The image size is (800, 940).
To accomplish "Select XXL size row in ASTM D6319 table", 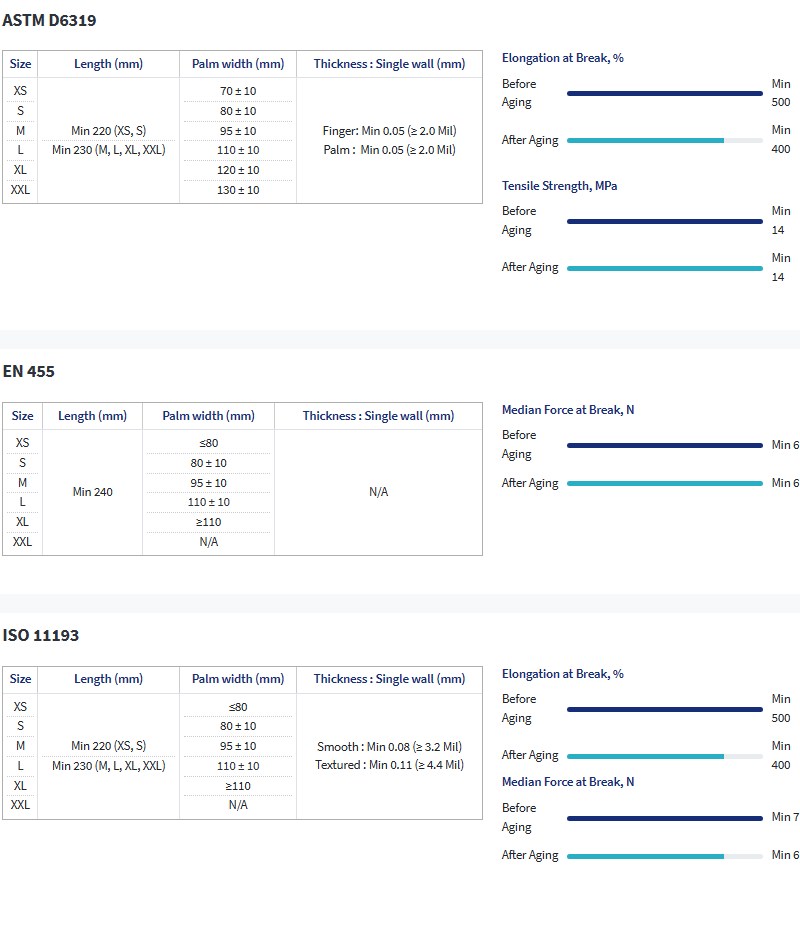I will pos(20,190).
